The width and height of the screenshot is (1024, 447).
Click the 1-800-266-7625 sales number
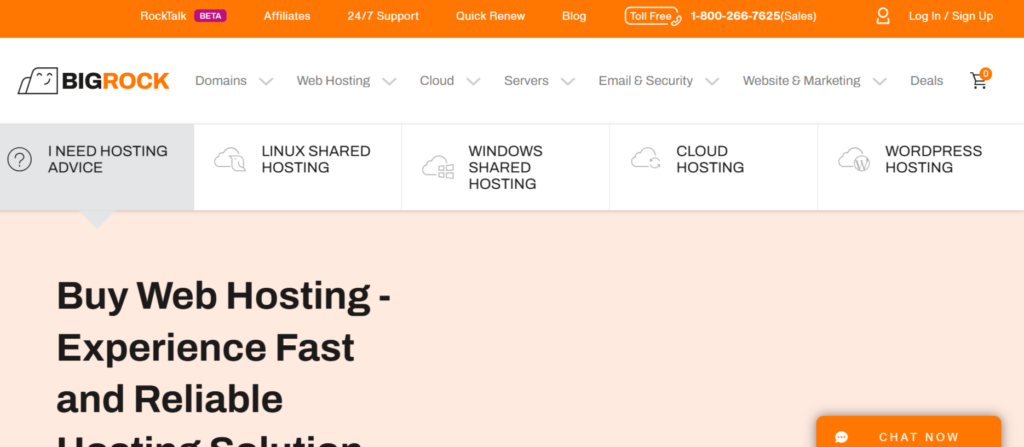pyautogui.click(x=753, y=16)
